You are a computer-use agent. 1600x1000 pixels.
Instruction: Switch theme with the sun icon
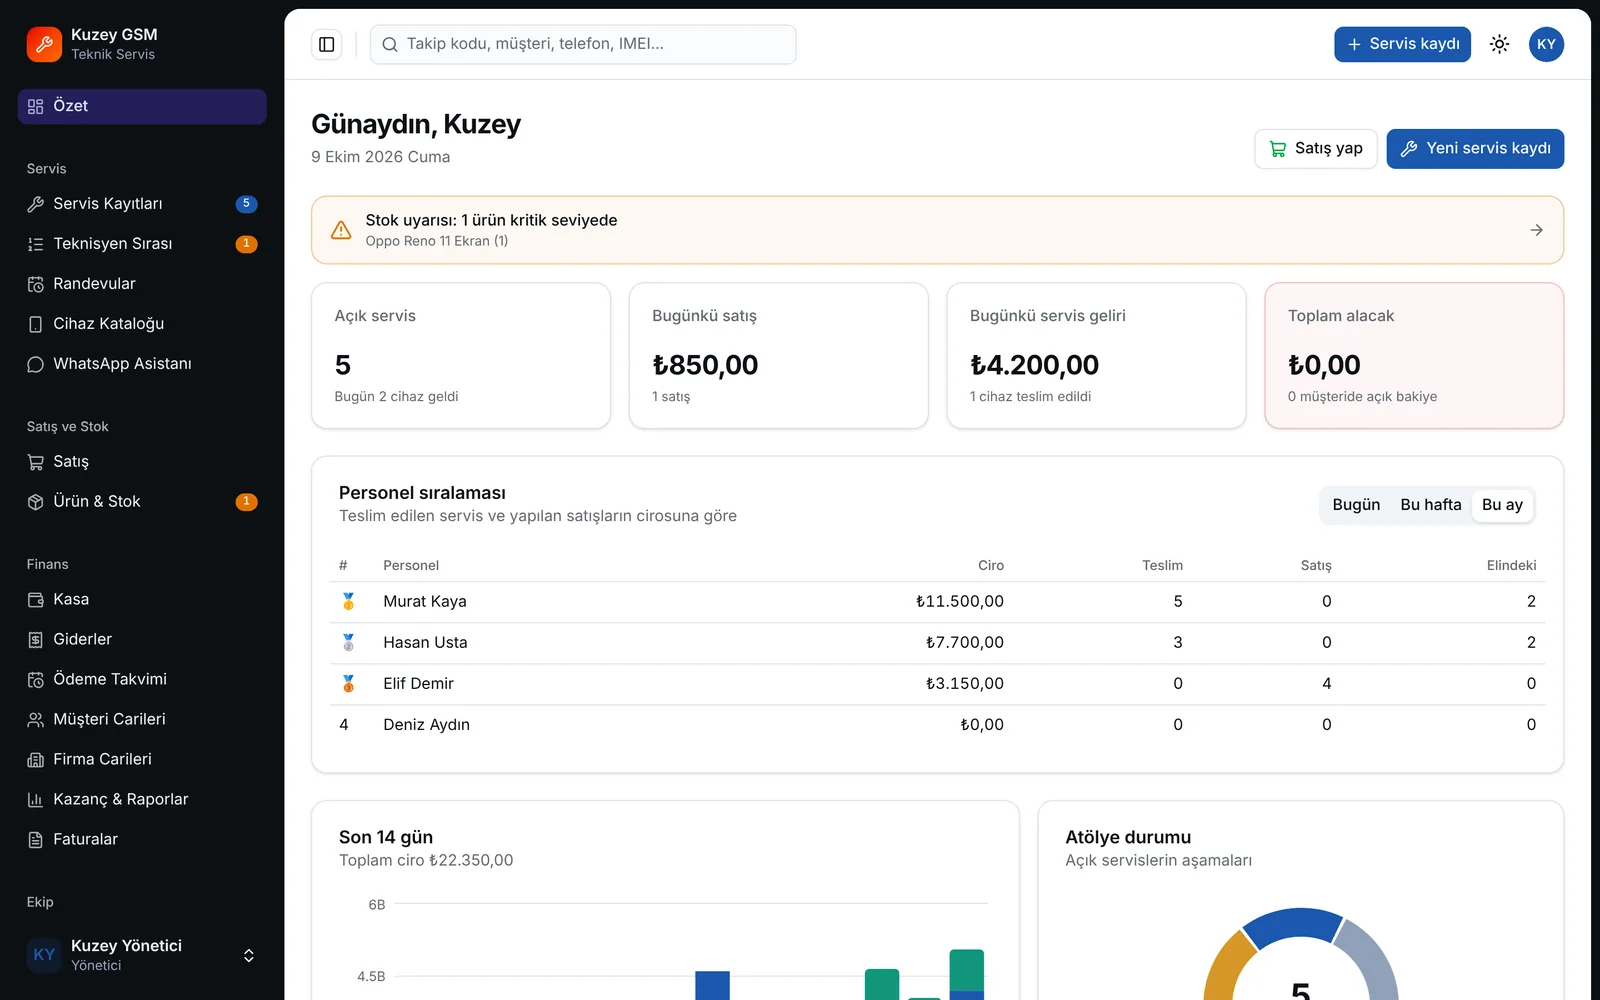1499,44
